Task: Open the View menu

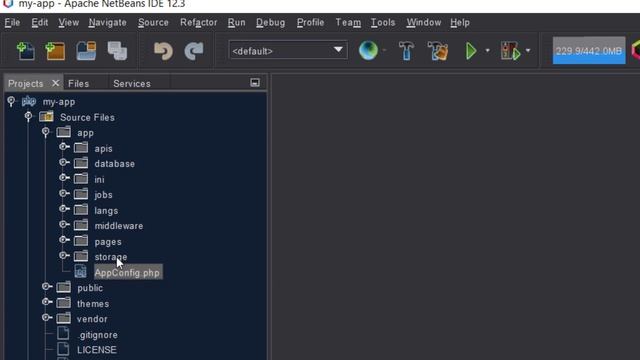Action: tap(69, 22)
